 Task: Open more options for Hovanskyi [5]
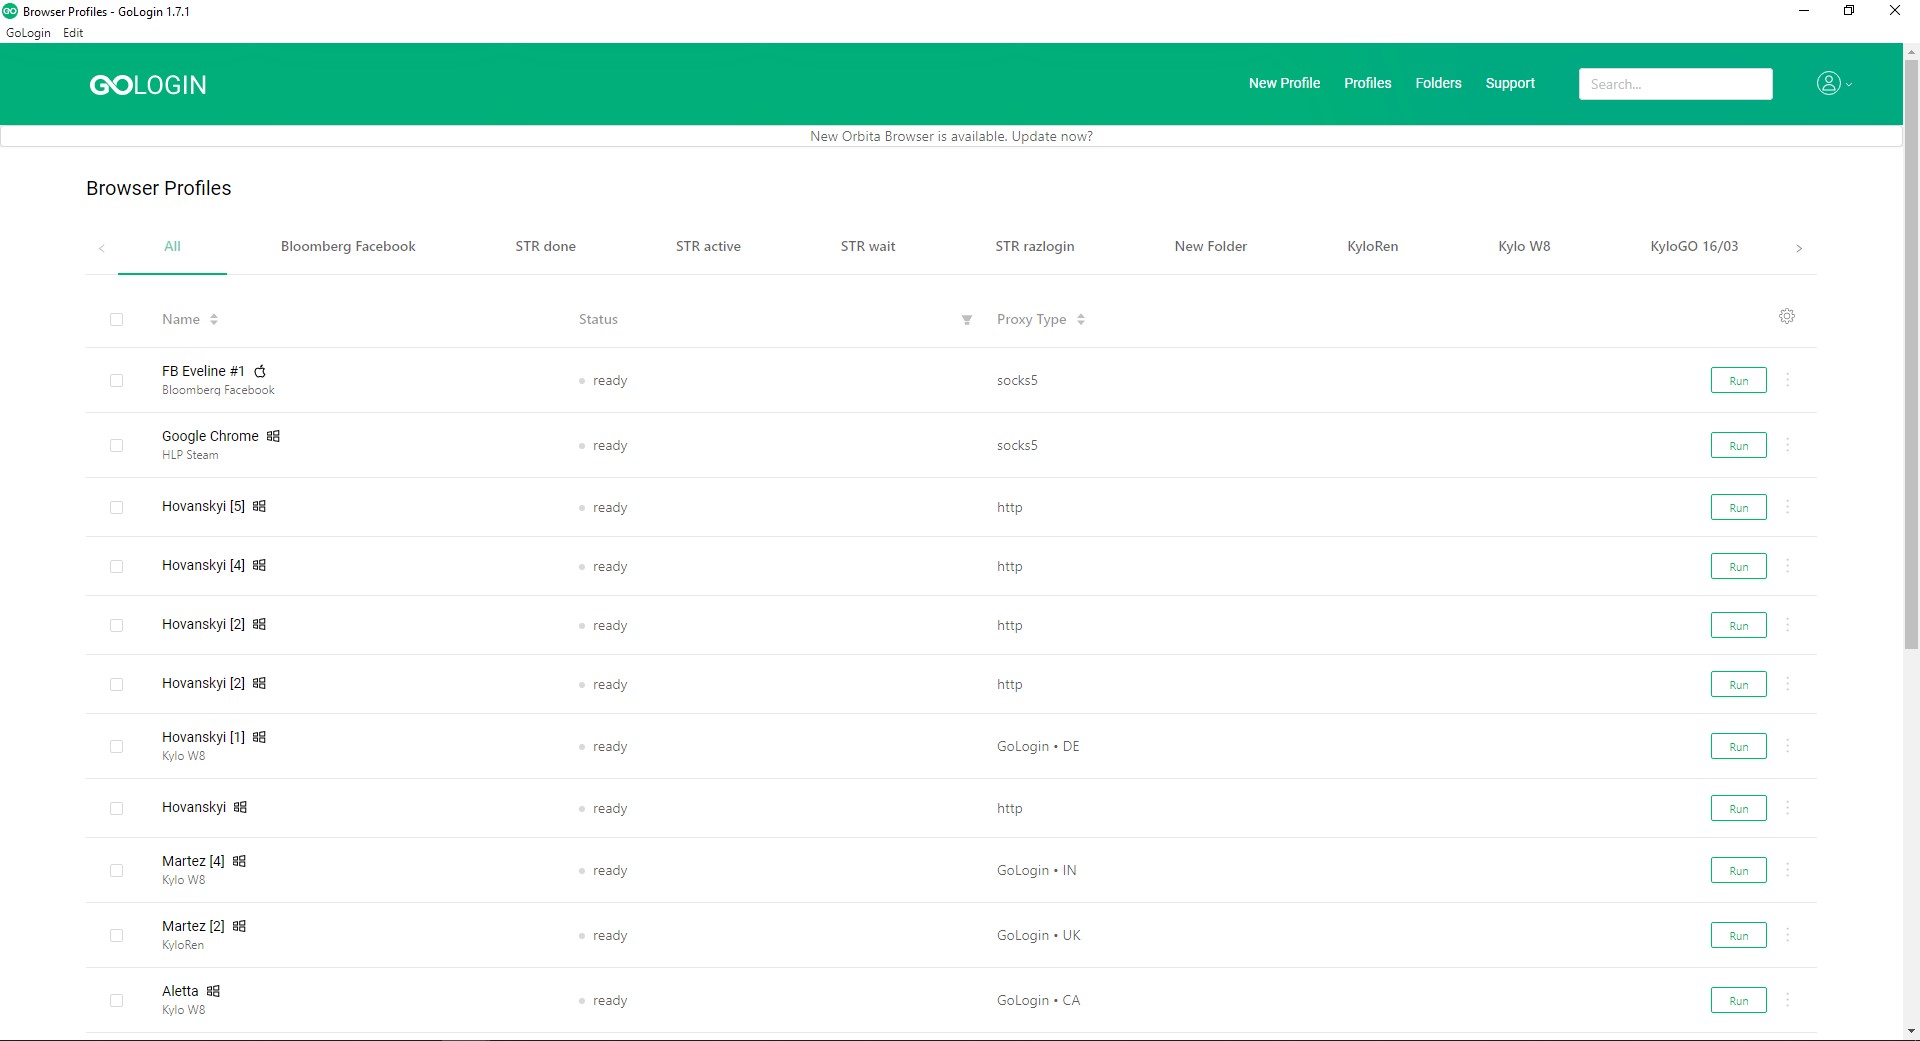click(1788, 507)
